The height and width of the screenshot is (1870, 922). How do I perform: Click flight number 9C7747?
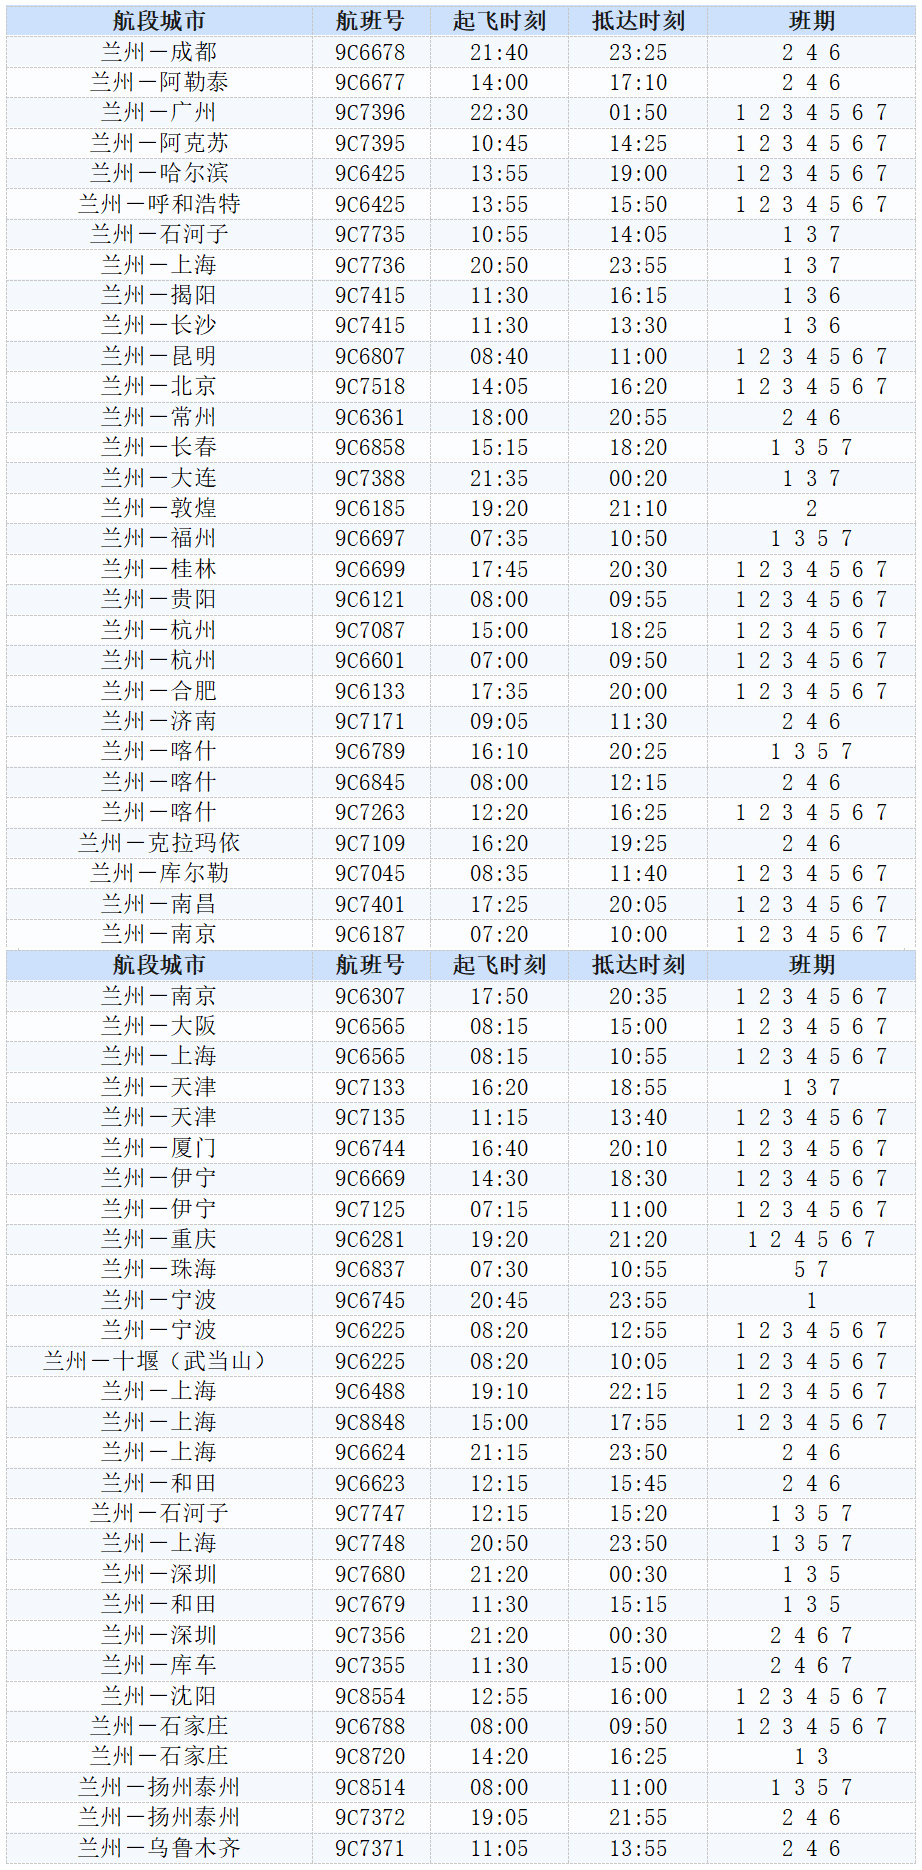tap(370, 1513)
